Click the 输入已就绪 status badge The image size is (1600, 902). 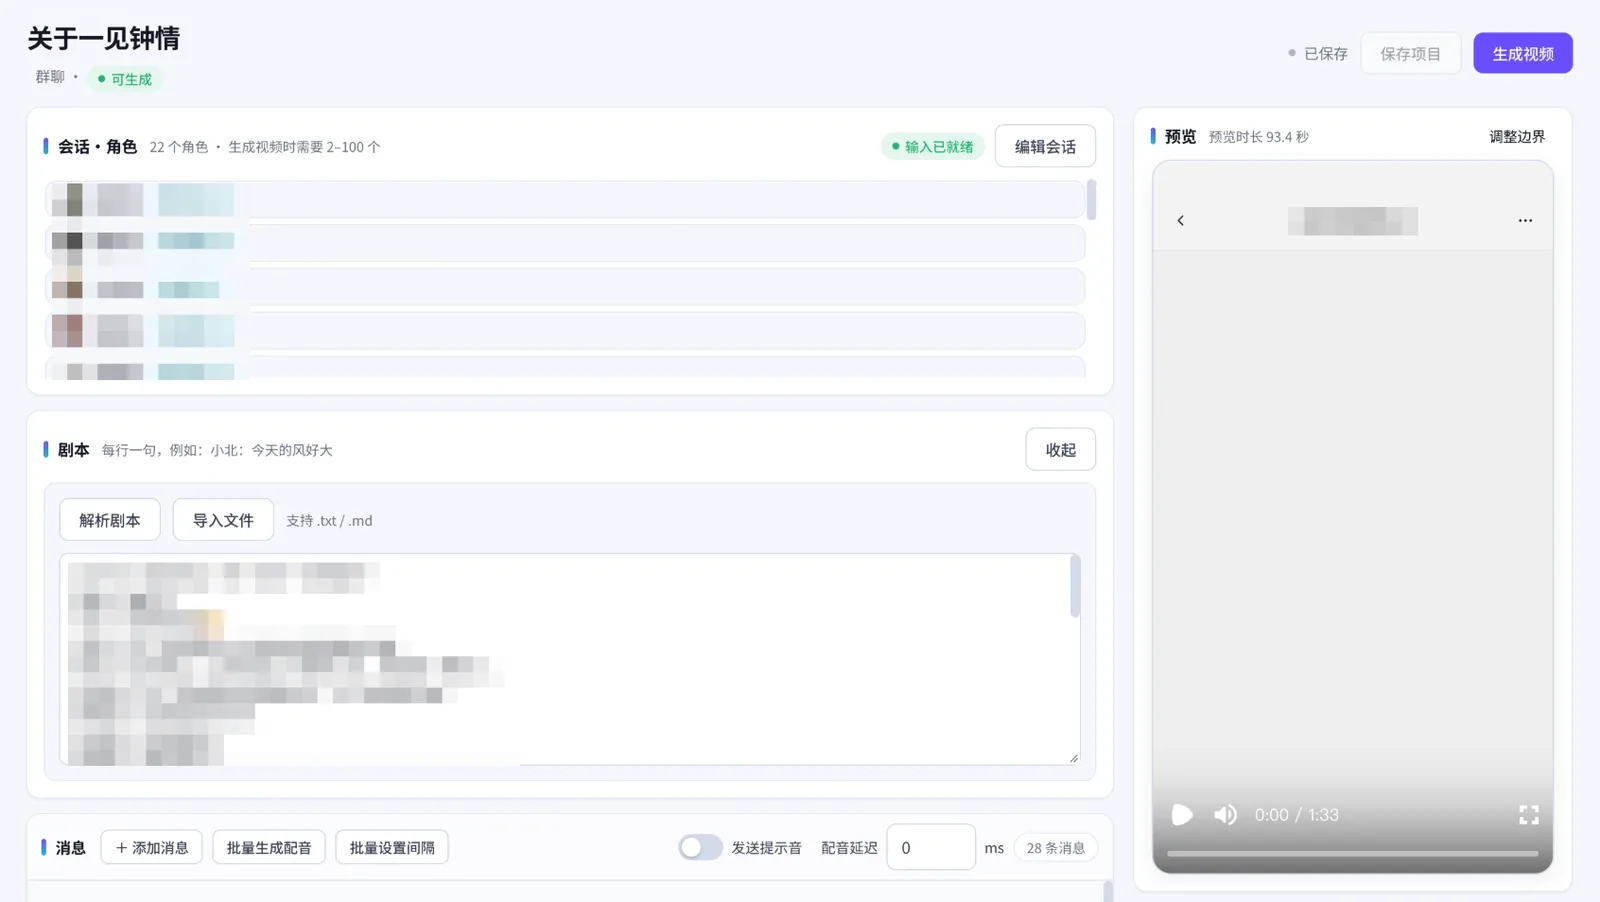(x=933, y=146)
